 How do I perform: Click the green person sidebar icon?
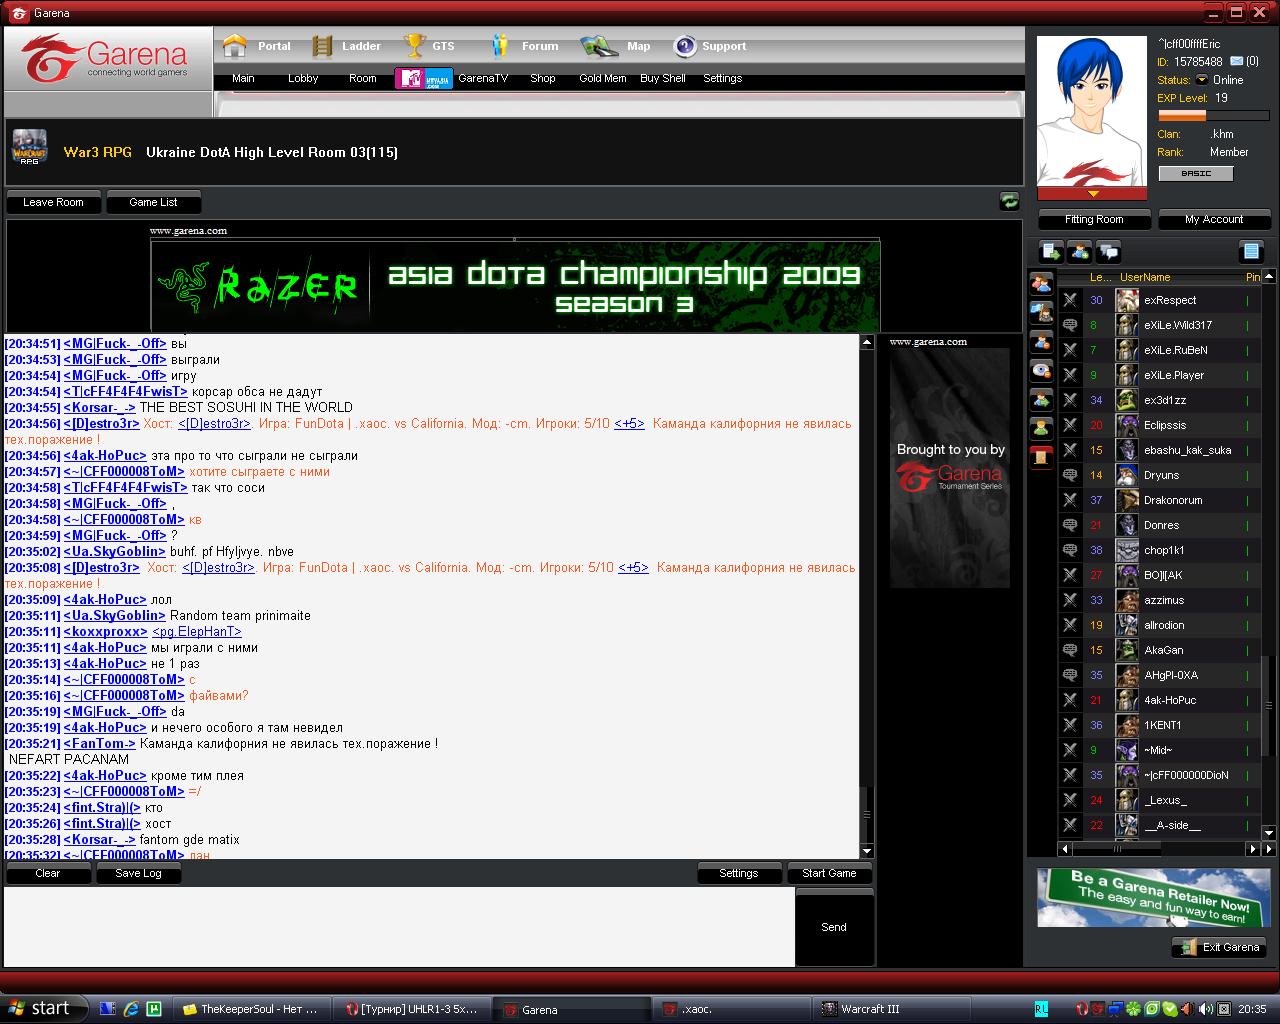point(1041,428)
